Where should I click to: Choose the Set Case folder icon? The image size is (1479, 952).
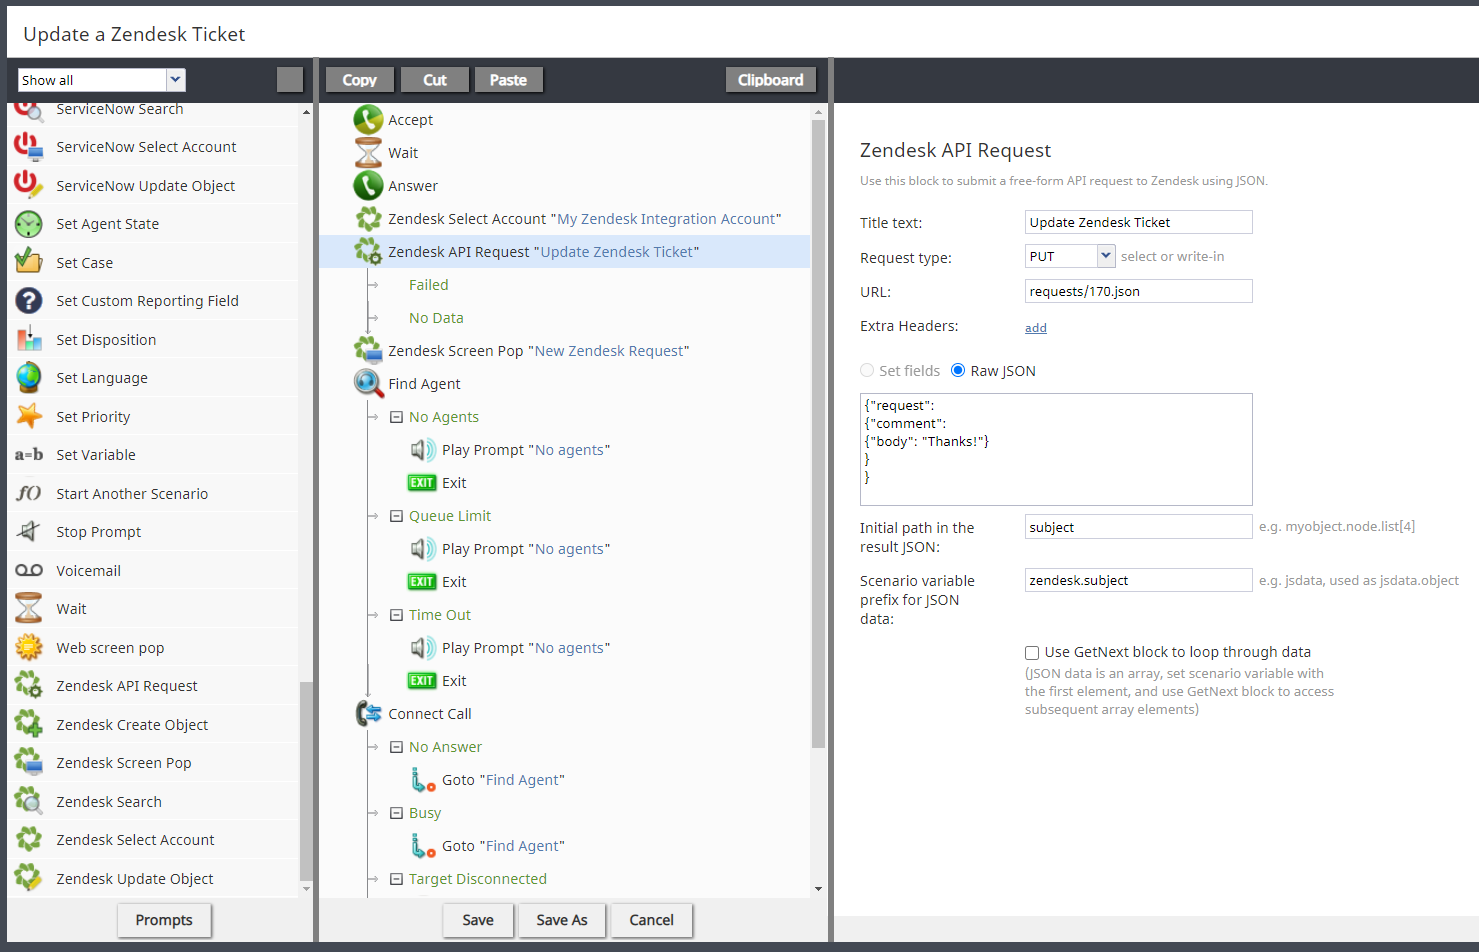[28, 262]
